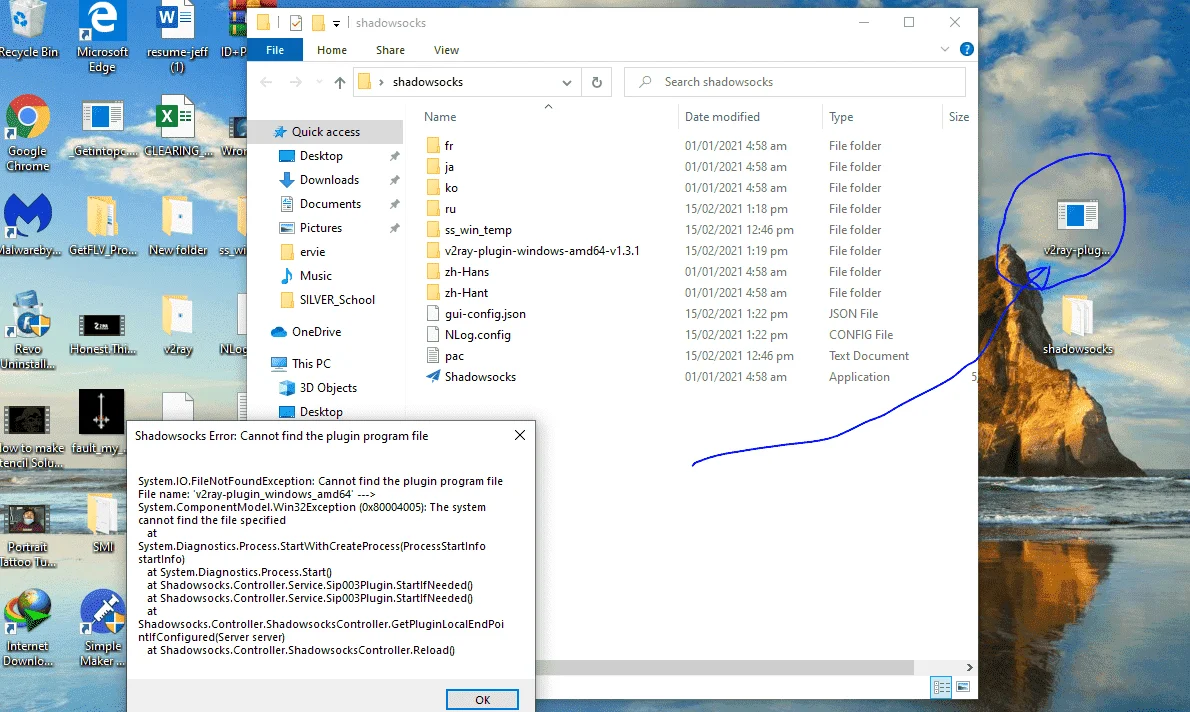Open the File menu tab
Screen dimensions: 1190x712
275,50
